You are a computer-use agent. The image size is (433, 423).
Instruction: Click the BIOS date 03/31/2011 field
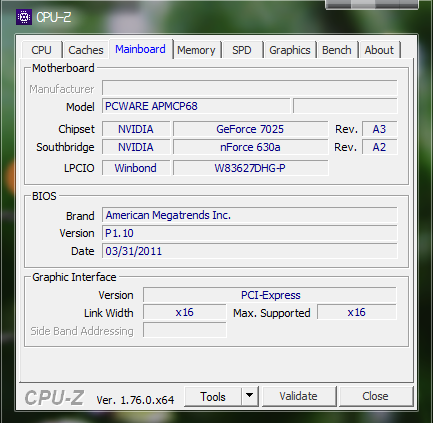[250, 251]
